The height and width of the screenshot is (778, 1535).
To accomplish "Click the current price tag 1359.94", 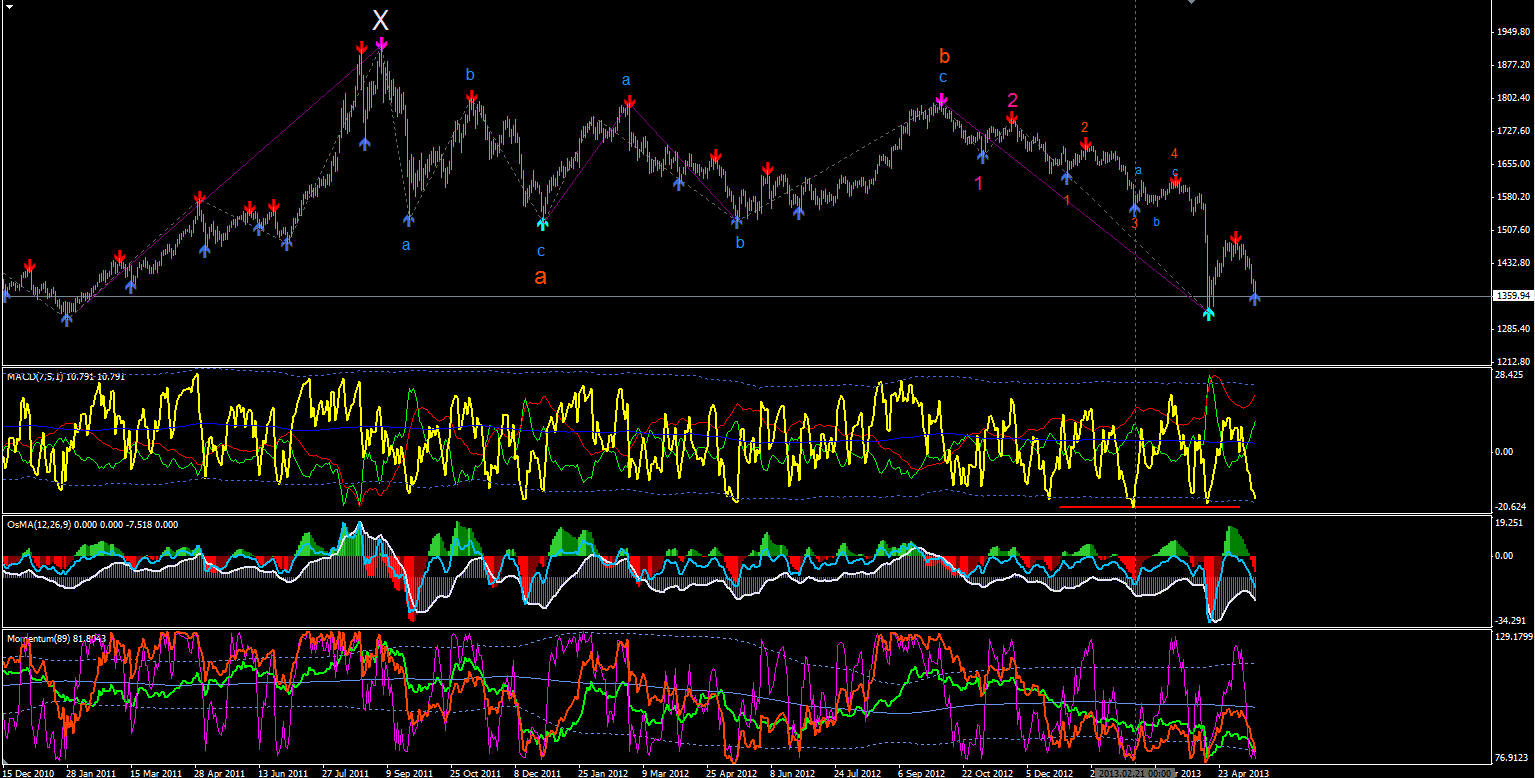I will 1512,296.
